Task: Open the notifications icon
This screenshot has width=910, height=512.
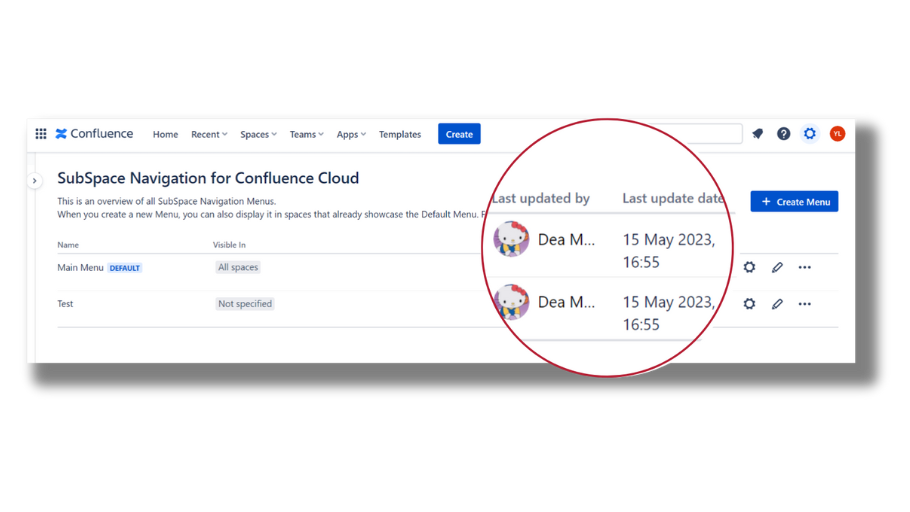Action: coord(758,134)
